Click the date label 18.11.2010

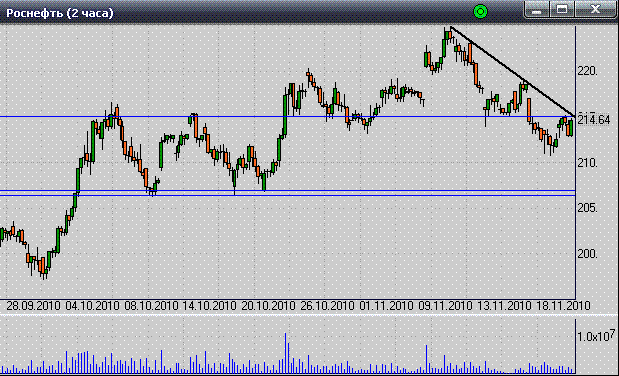click(x=563, y=306)
